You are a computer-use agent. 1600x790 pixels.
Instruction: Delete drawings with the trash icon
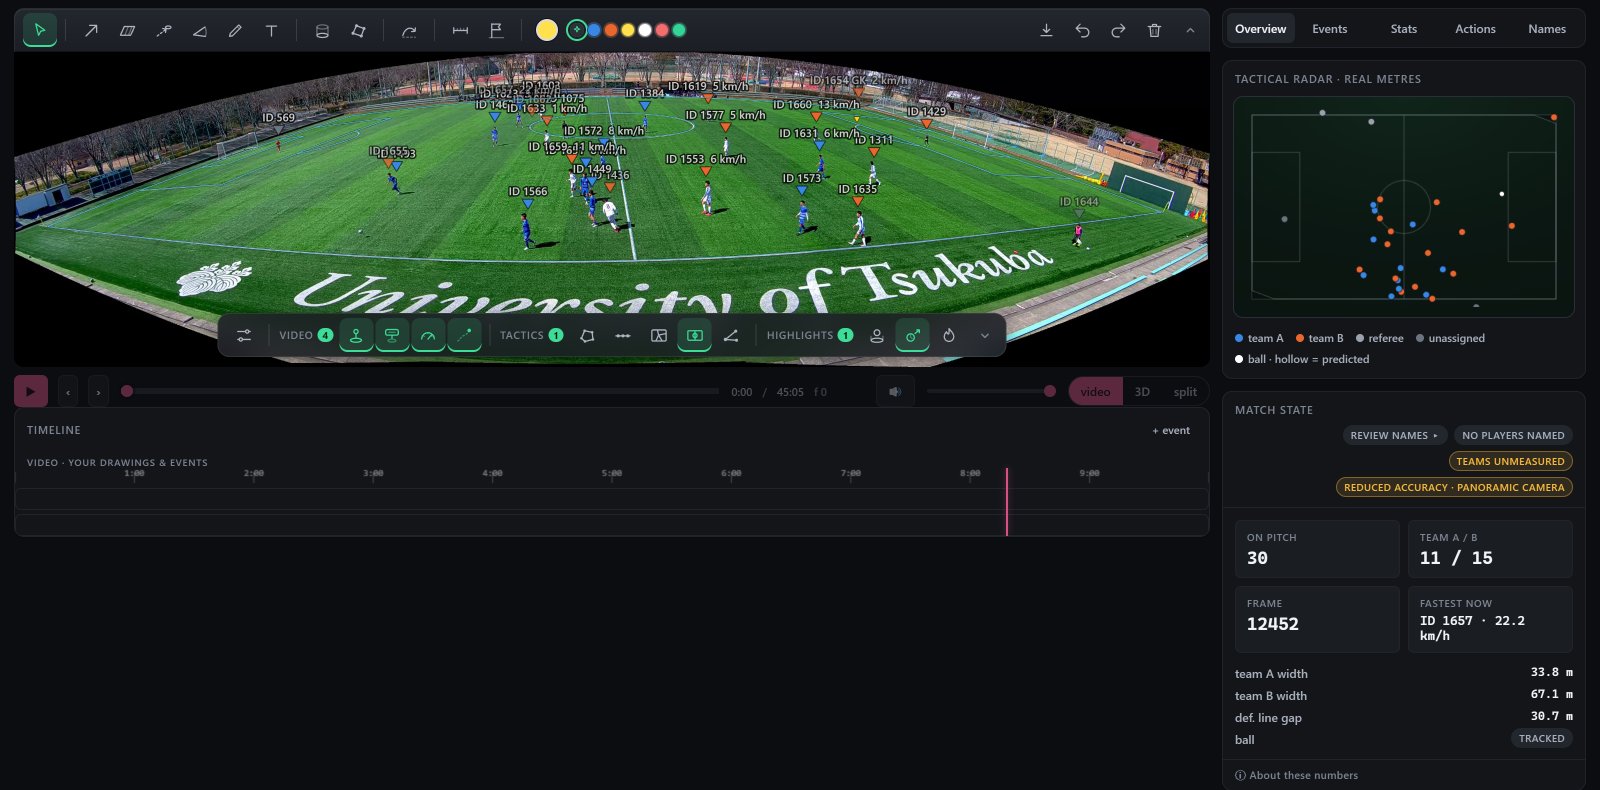pyautogui.click(x=1154, y=30)
